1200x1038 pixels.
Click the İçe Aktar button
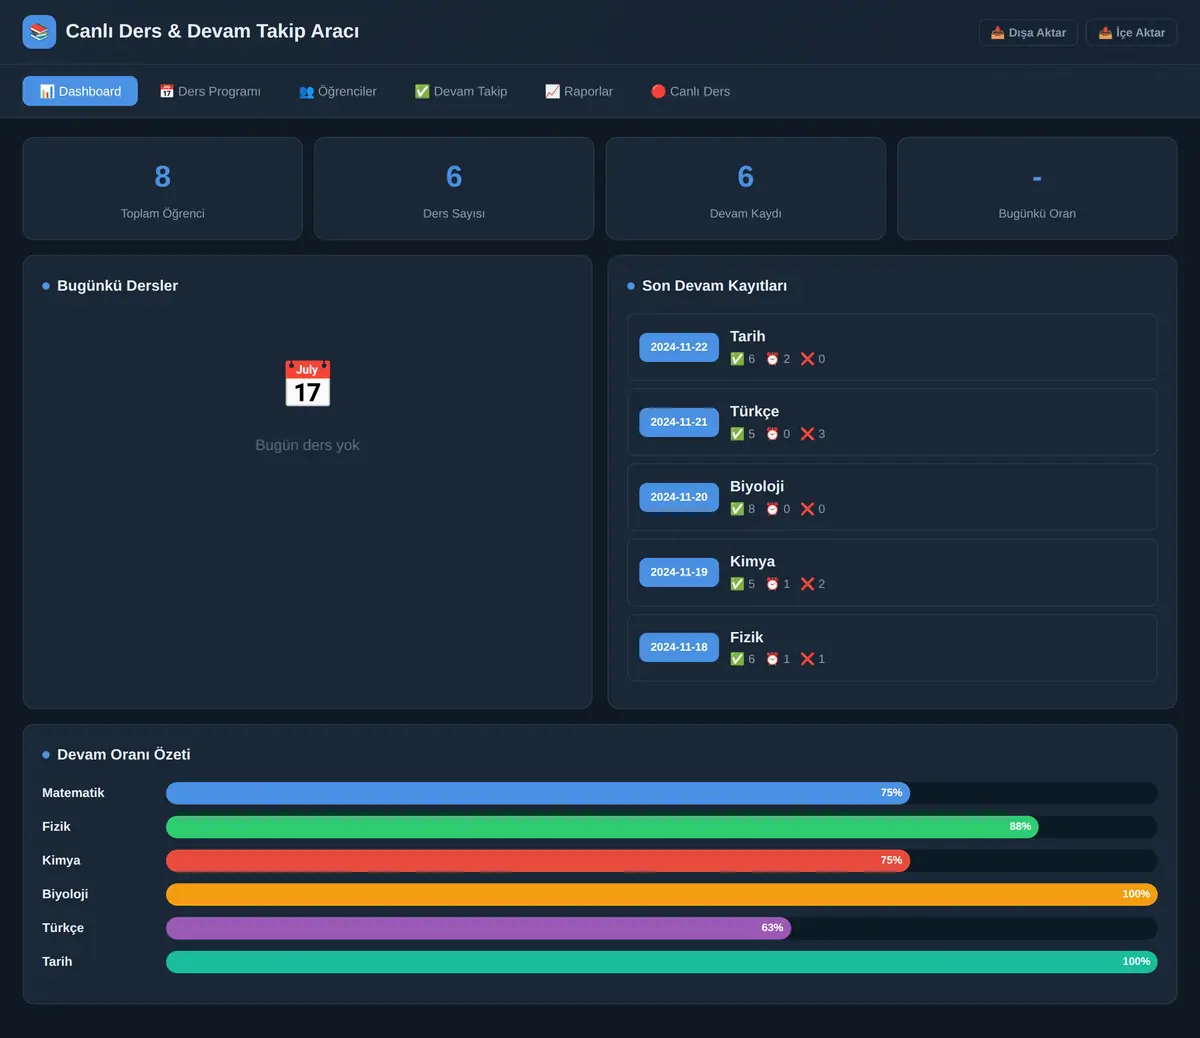pyautogui.click(x=1132, y=33)
